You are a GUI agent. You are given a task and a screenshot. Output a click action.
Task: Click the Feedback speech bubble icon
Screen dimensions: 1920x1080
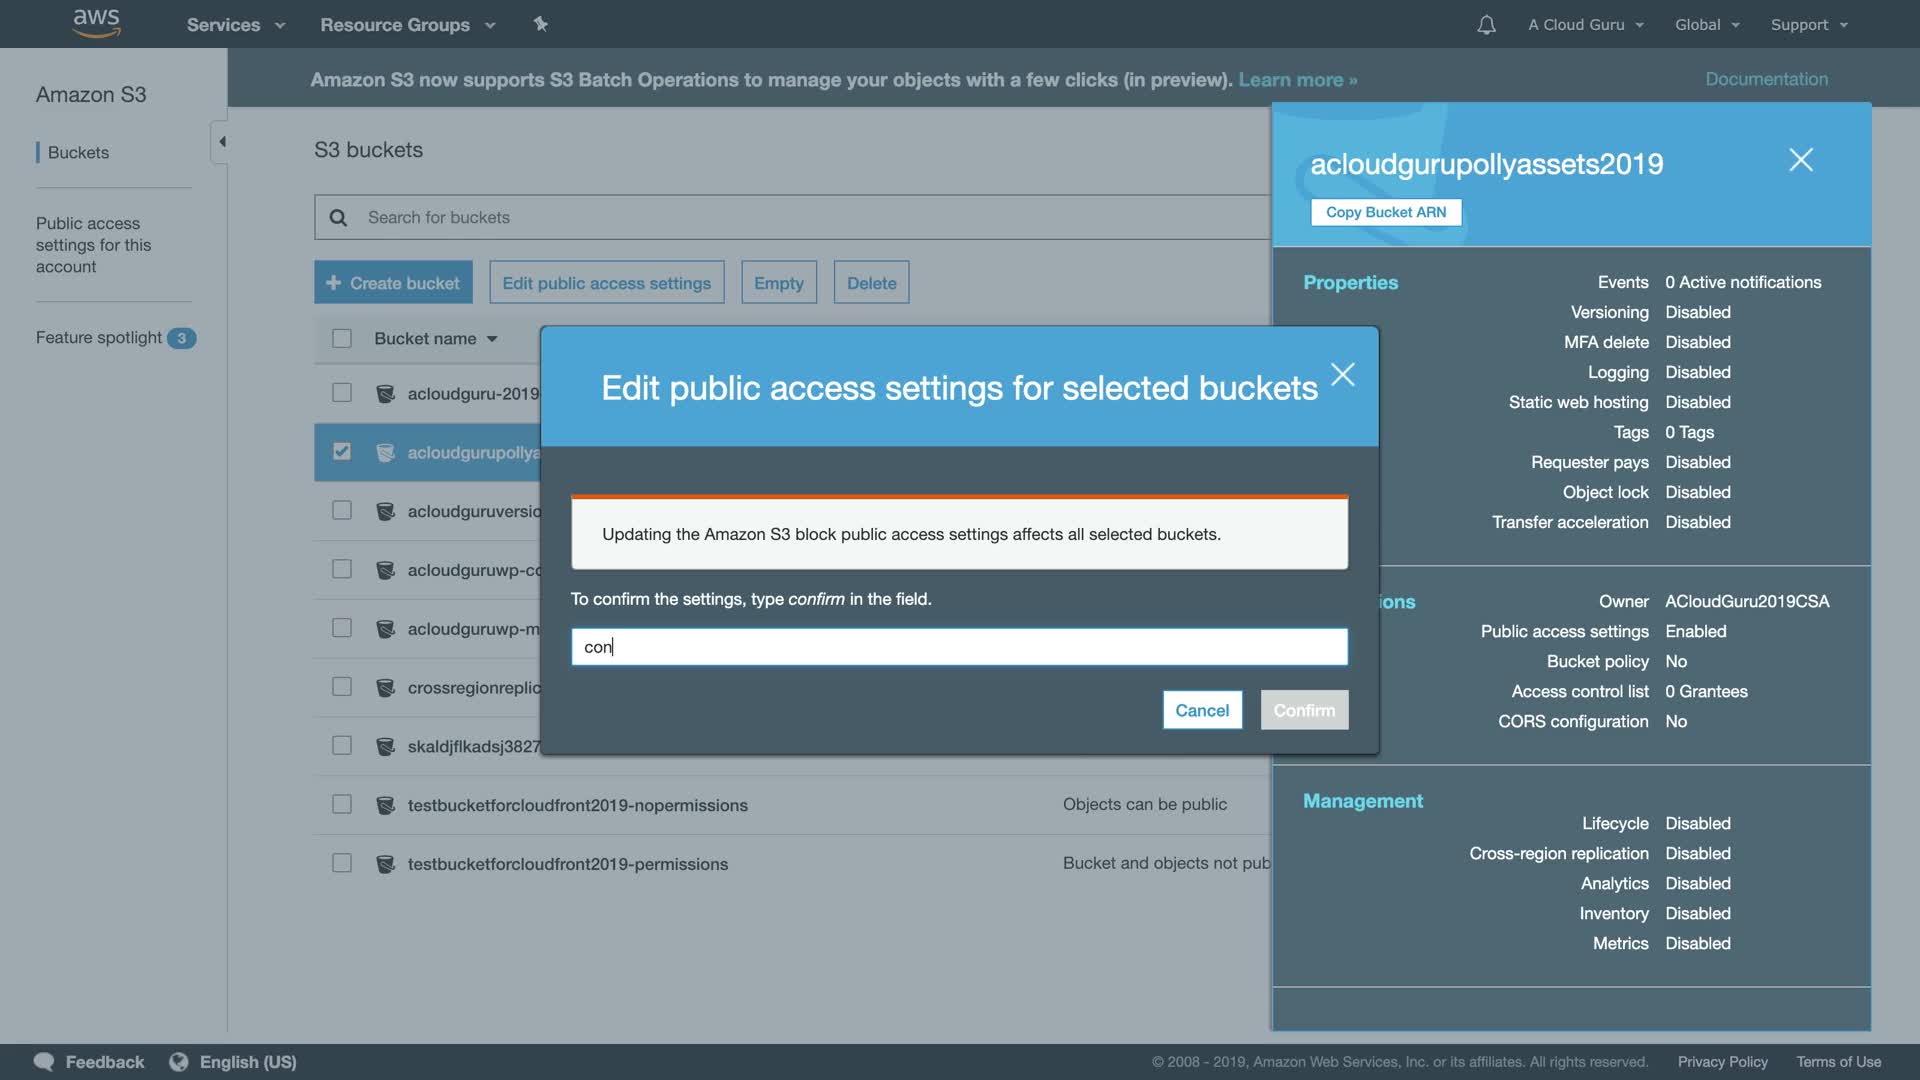(44, 1062)
